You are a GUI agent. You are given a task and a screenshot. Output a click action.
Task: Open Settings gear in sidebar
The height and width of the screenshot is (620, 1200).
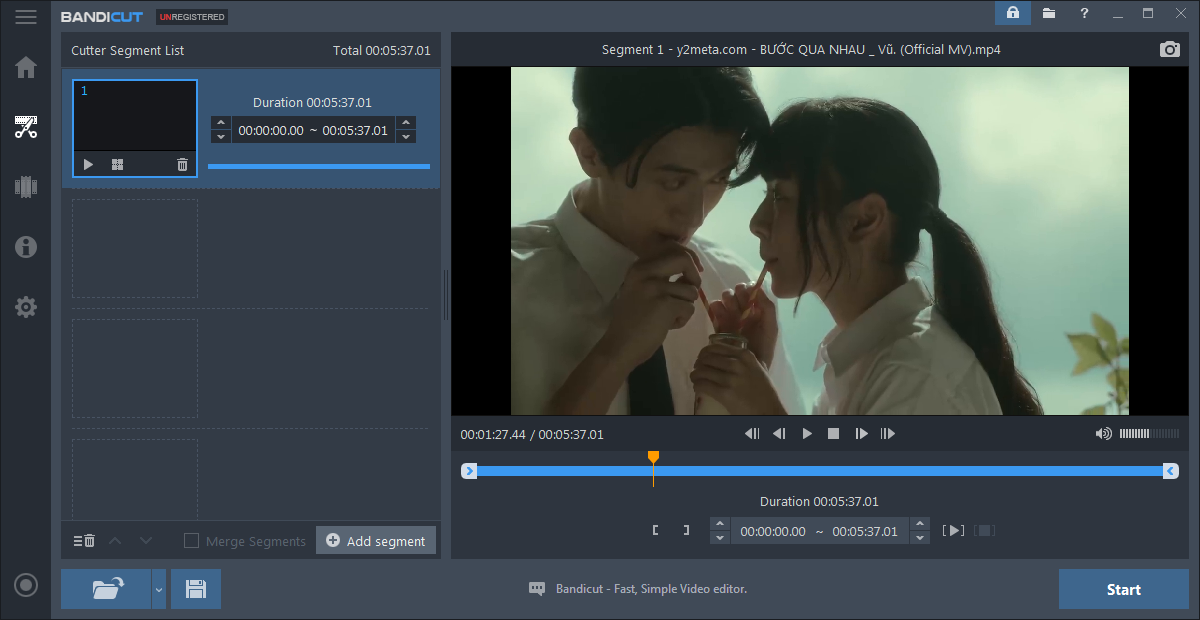26,307
